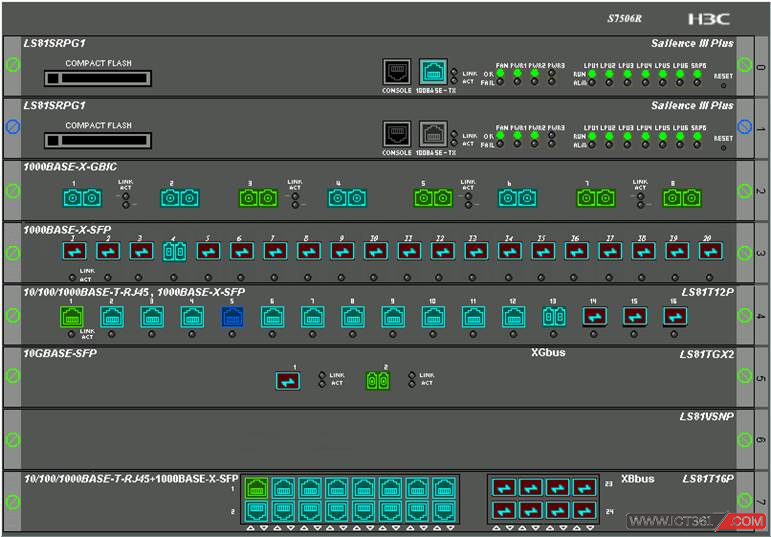Viewport: 771px width, 537px height.
Task: Click the blue screw on slot 1 right edge
Action: 745,127
